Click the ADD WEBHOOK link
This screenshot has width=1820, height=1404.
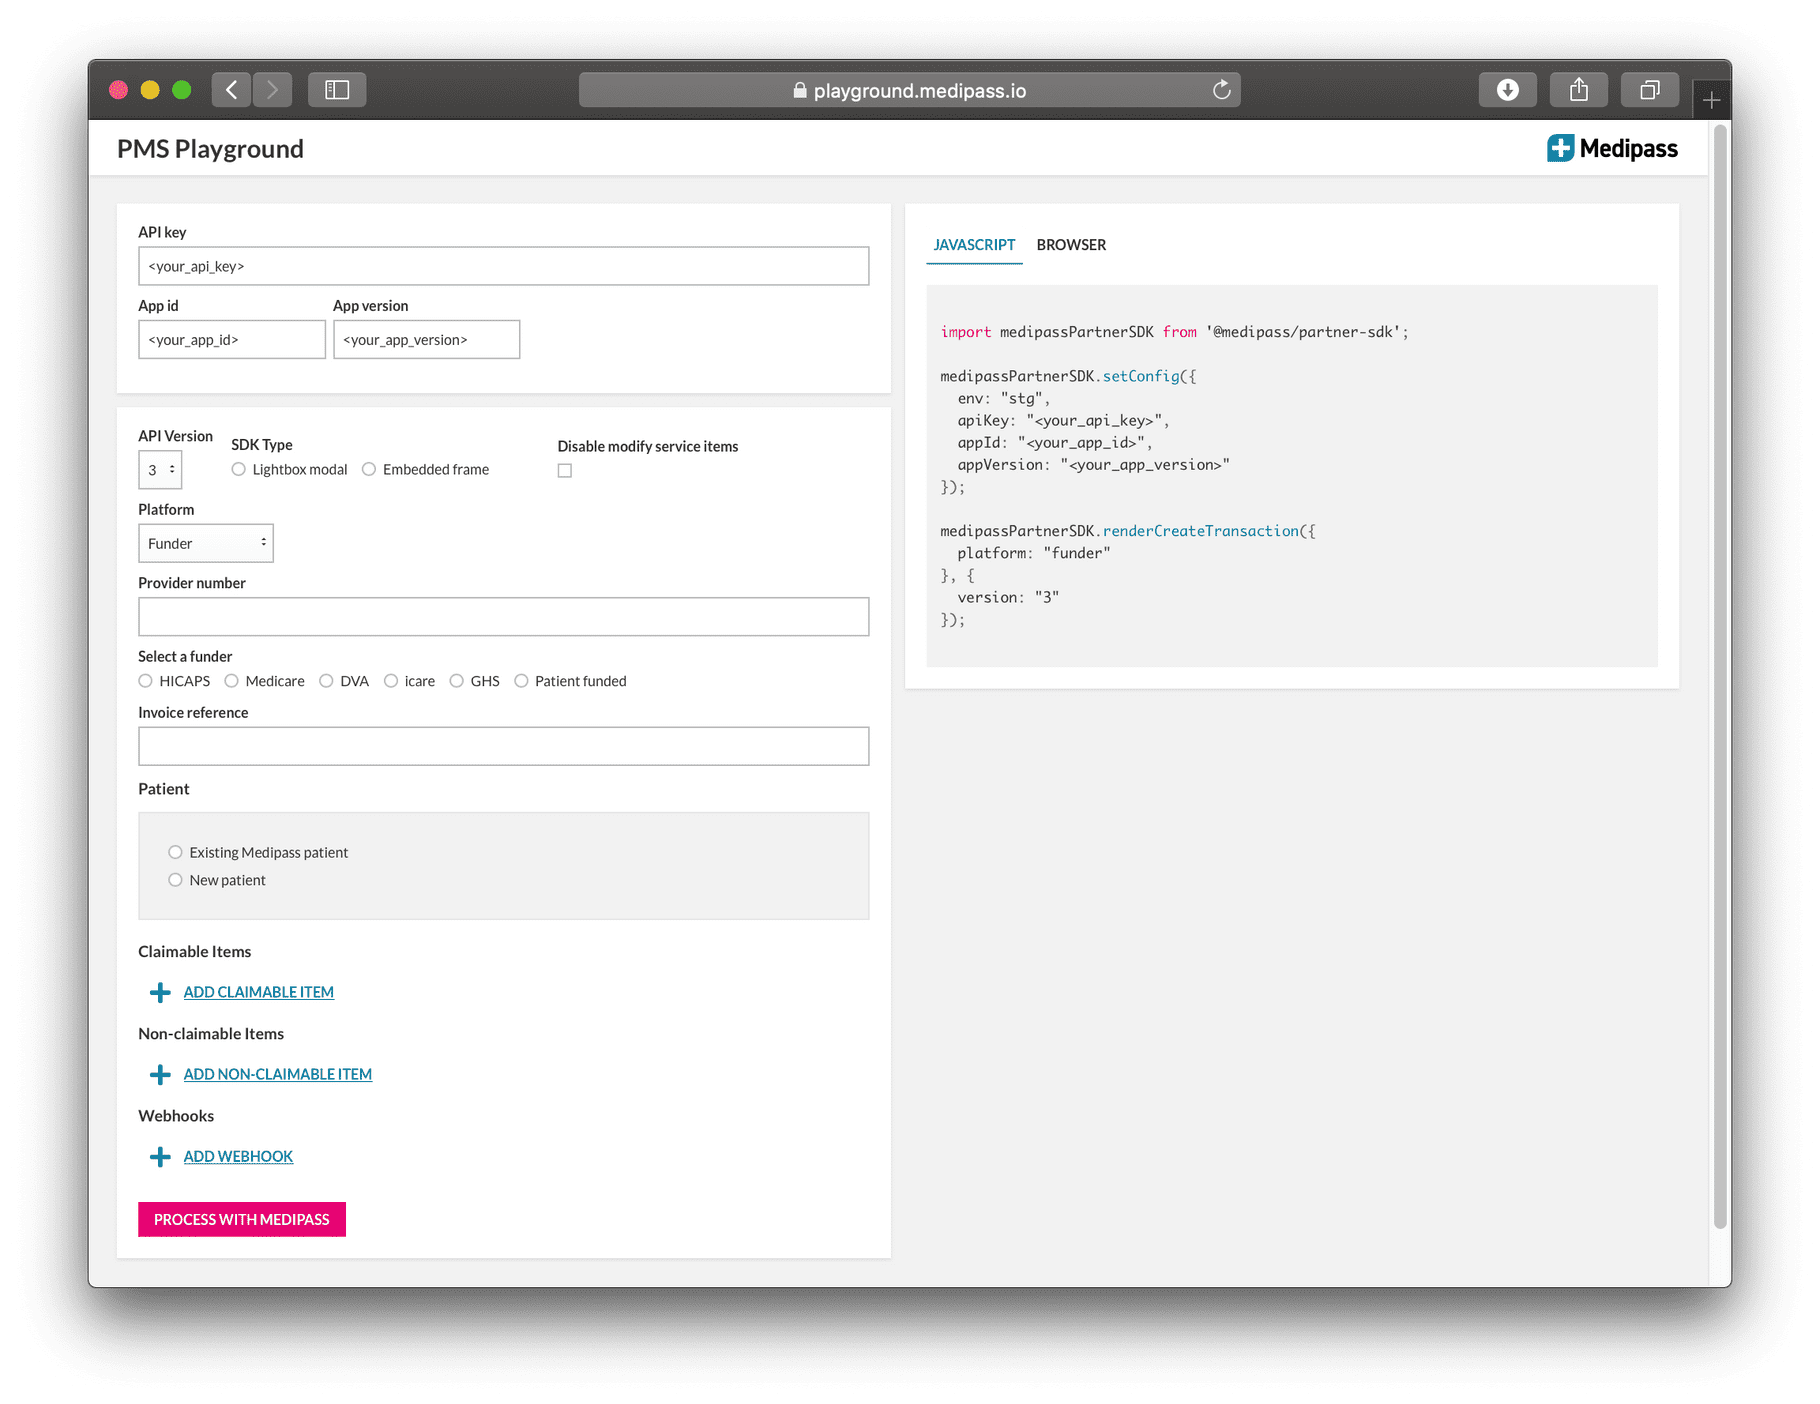click(237, 1156)
